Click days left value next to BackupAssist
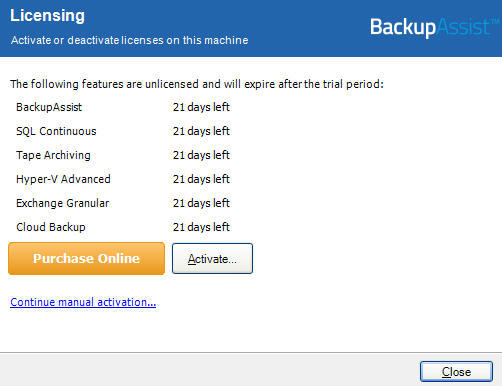 click(201, 107)
